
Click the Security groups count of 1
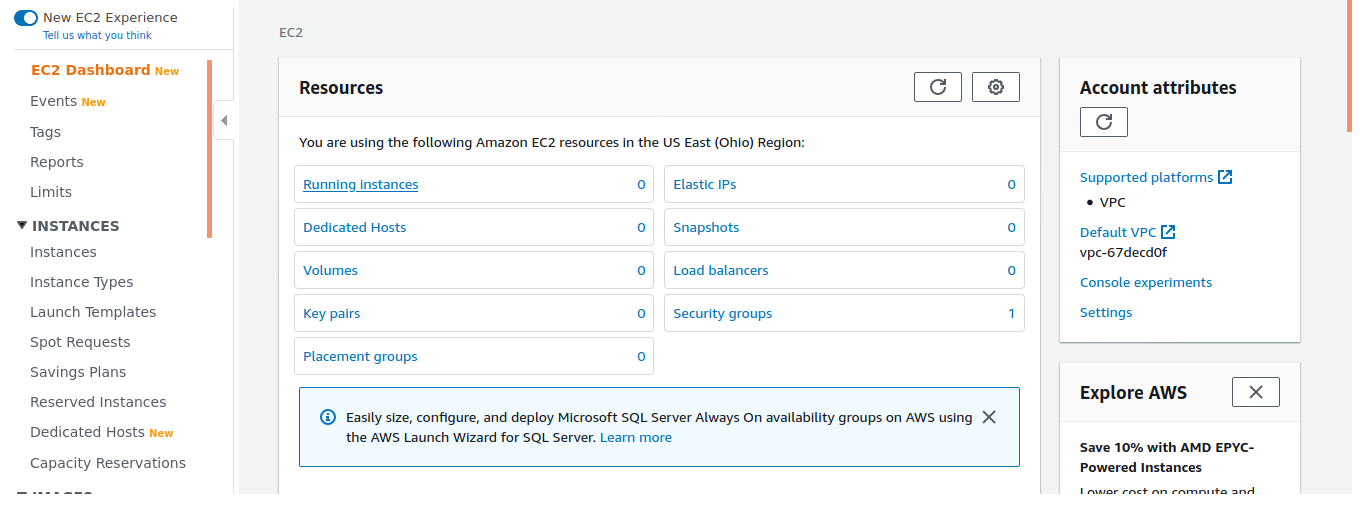pyautogui.click(x=1011, y=313)
